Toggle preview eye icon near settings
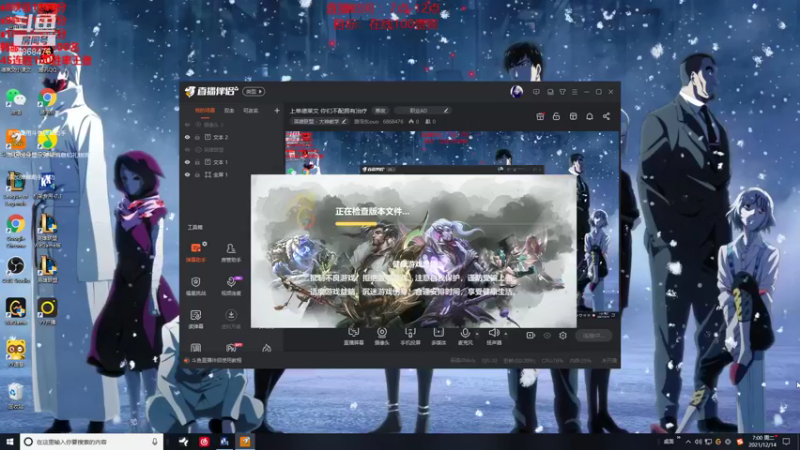800x450 pixels. 547,335
